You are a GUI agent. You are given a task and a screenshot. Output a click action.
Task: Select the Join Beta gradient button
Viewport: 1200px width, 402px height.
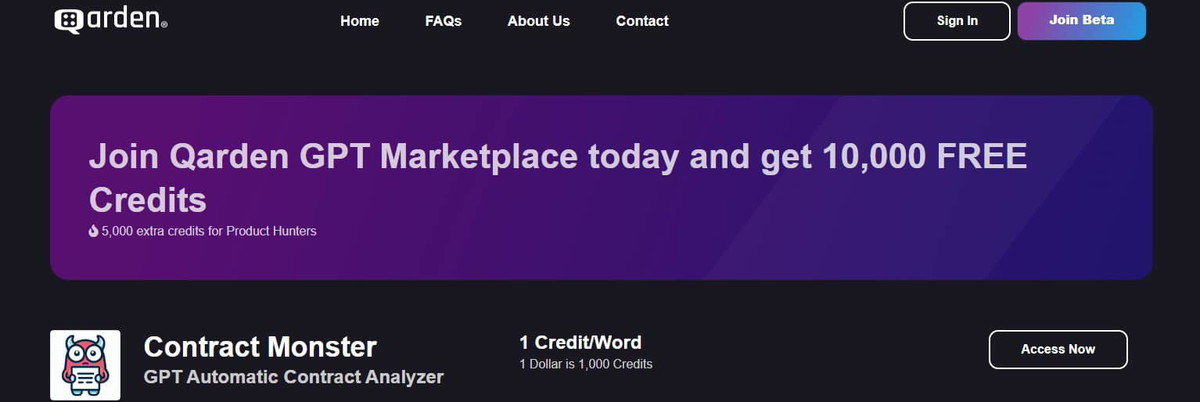pos(1081,21)
